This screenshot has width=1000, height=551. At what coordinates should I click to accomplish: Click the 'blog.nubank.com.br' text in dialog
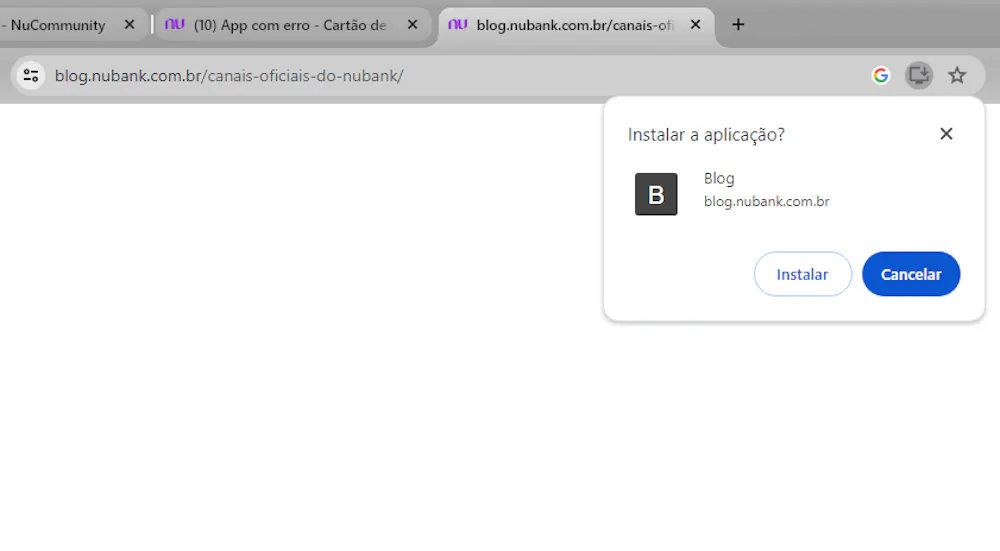[767, 202]
